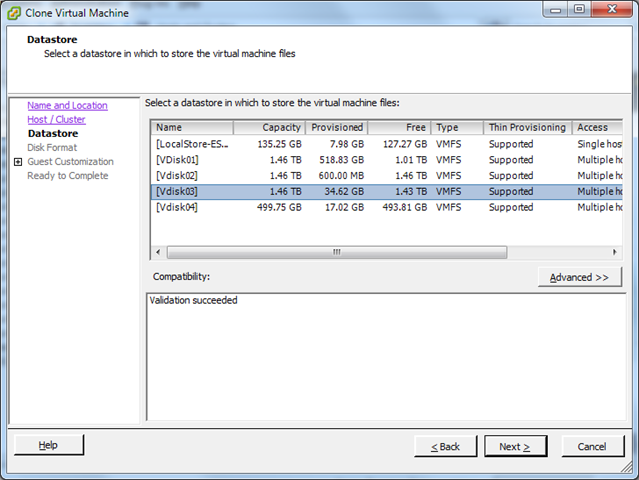639x480 pixels.
Task: Proceed with the Next button
Action: (x=515, y=446)
